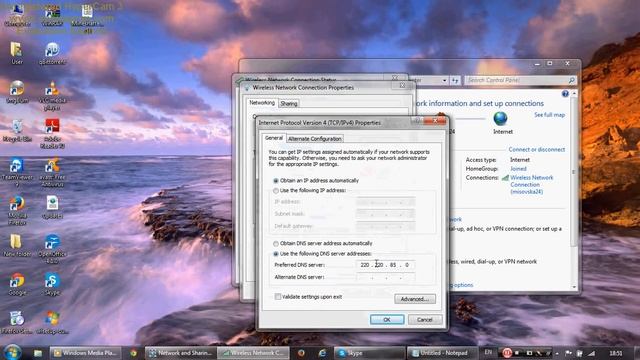Open the User folder desktop icon
The height and width of the screenshot is (360, 640).
click(17, 53)
